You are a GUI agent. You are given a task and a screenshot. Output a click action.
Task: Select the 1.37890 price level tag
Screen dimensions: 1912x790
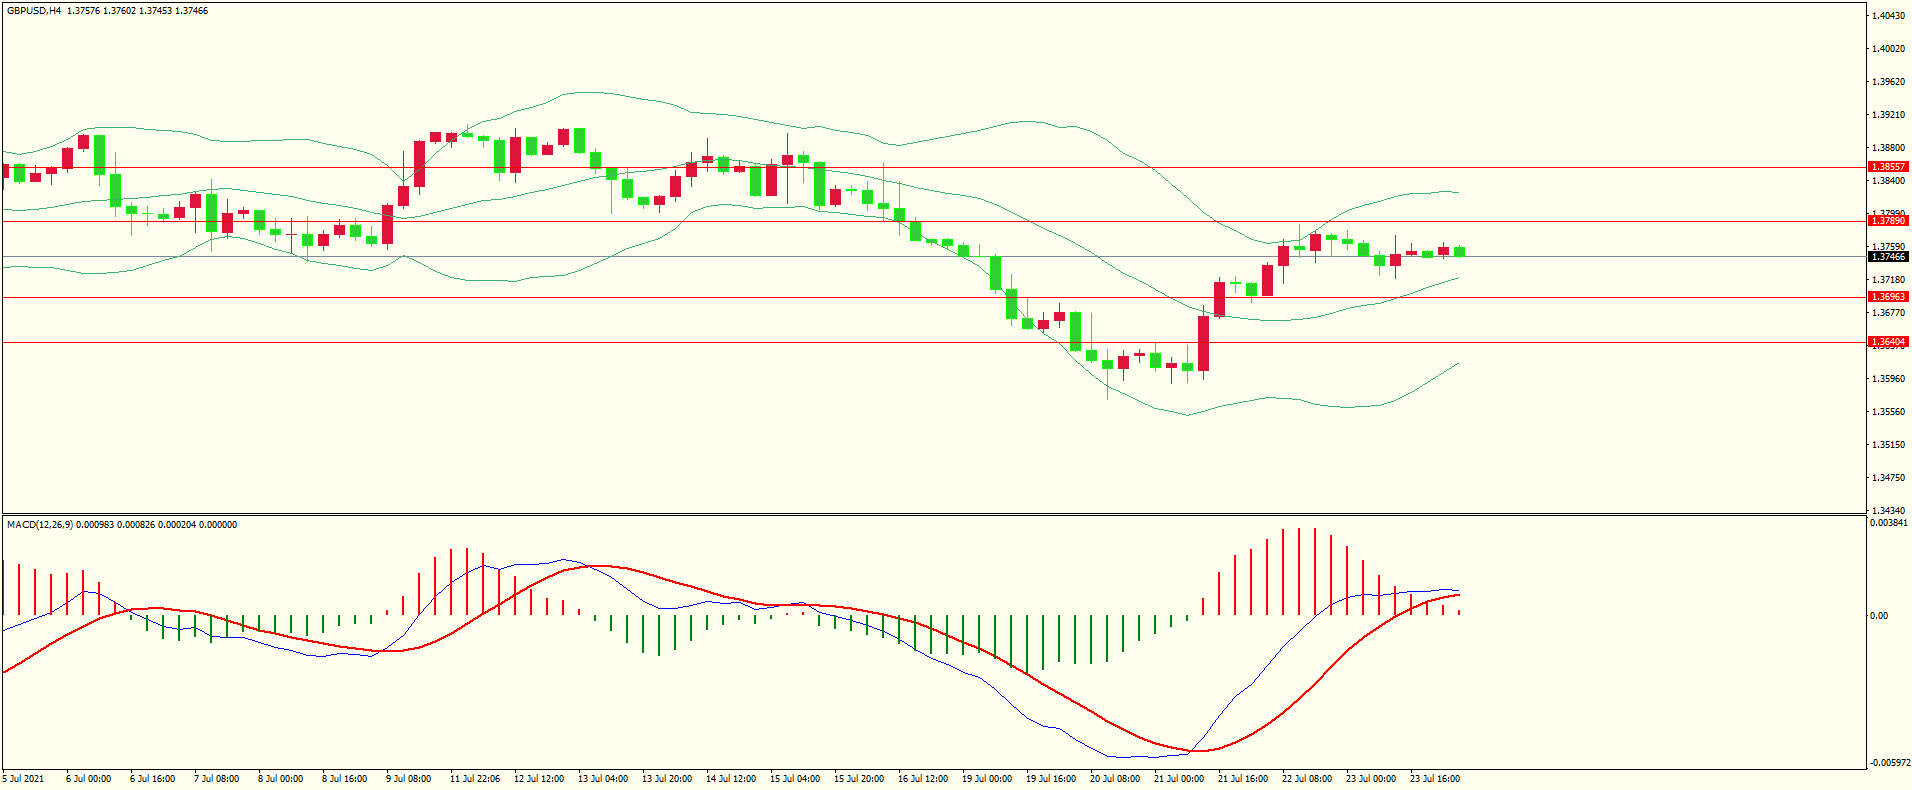1888,221
